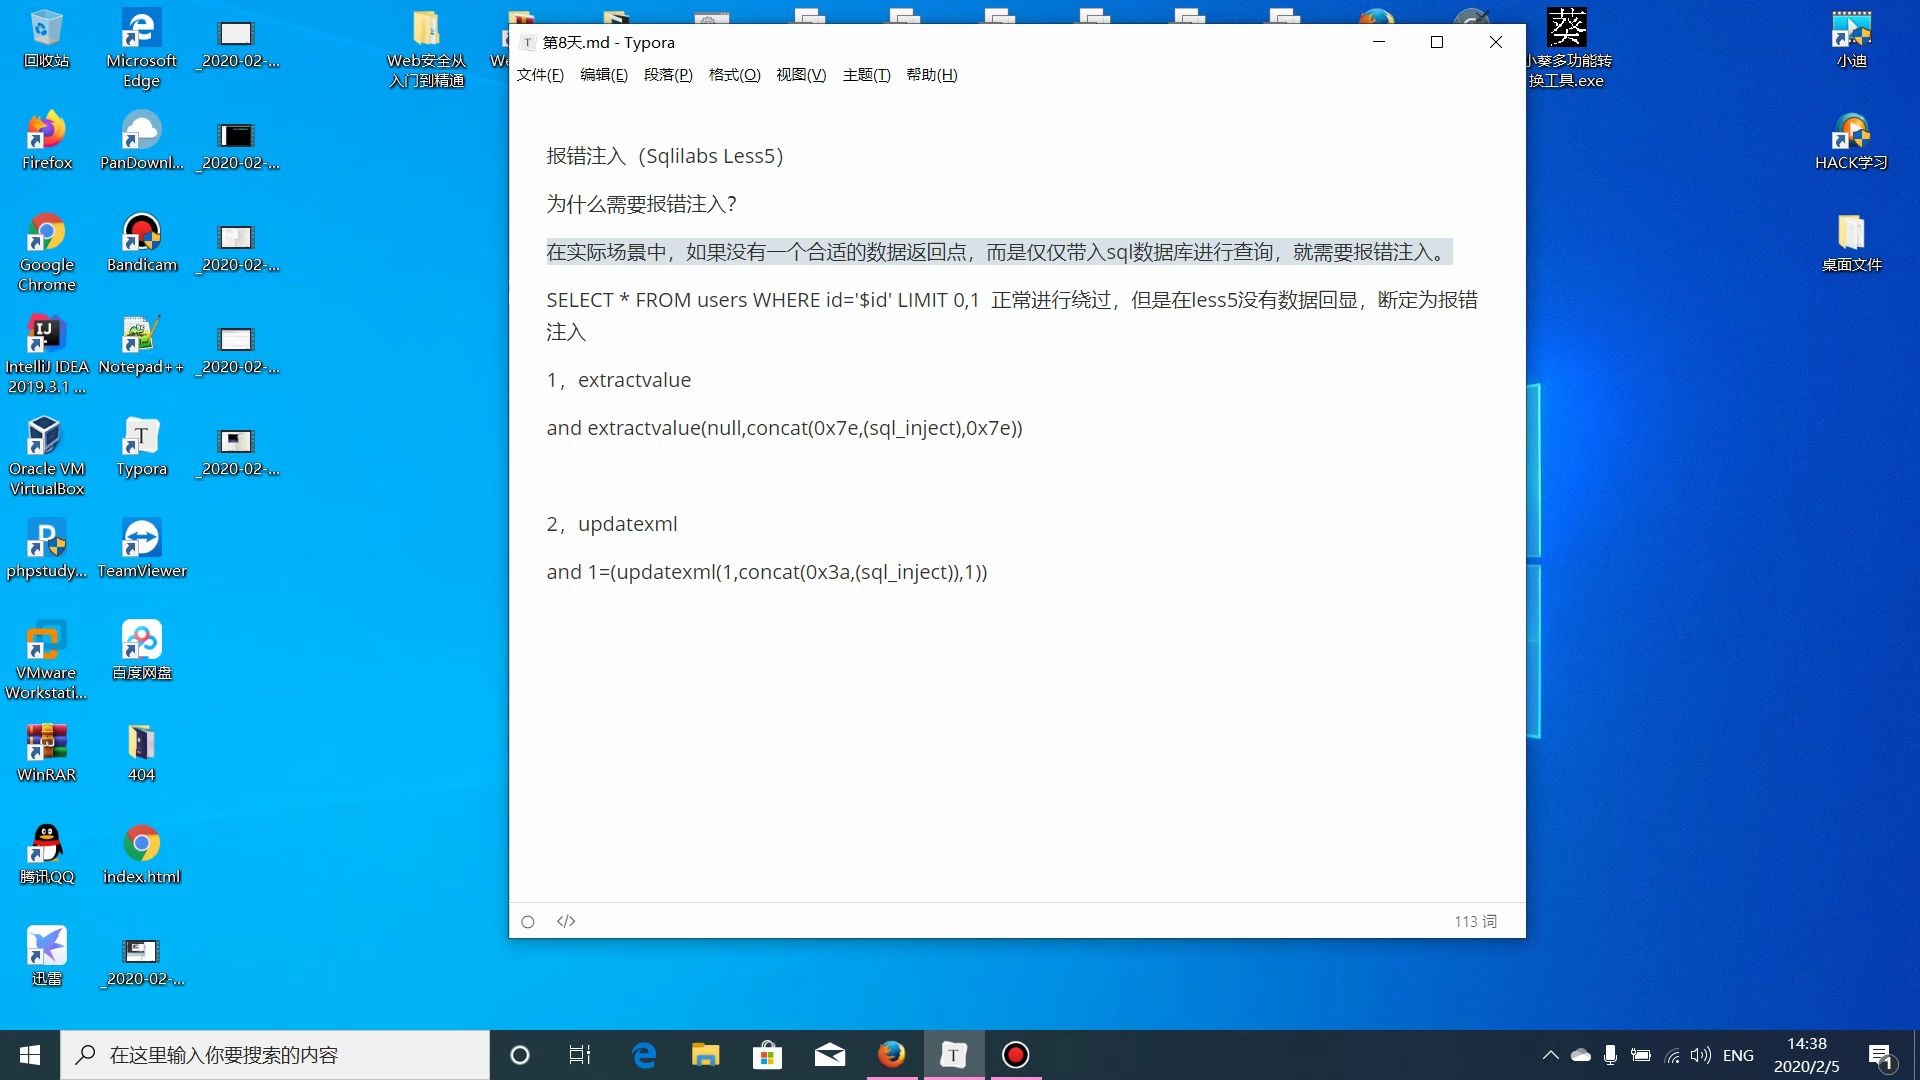Open Typora from the taskbar
This screenshot has height=1080, width=1920.
pyautogui.click(x=952, y=1054)
